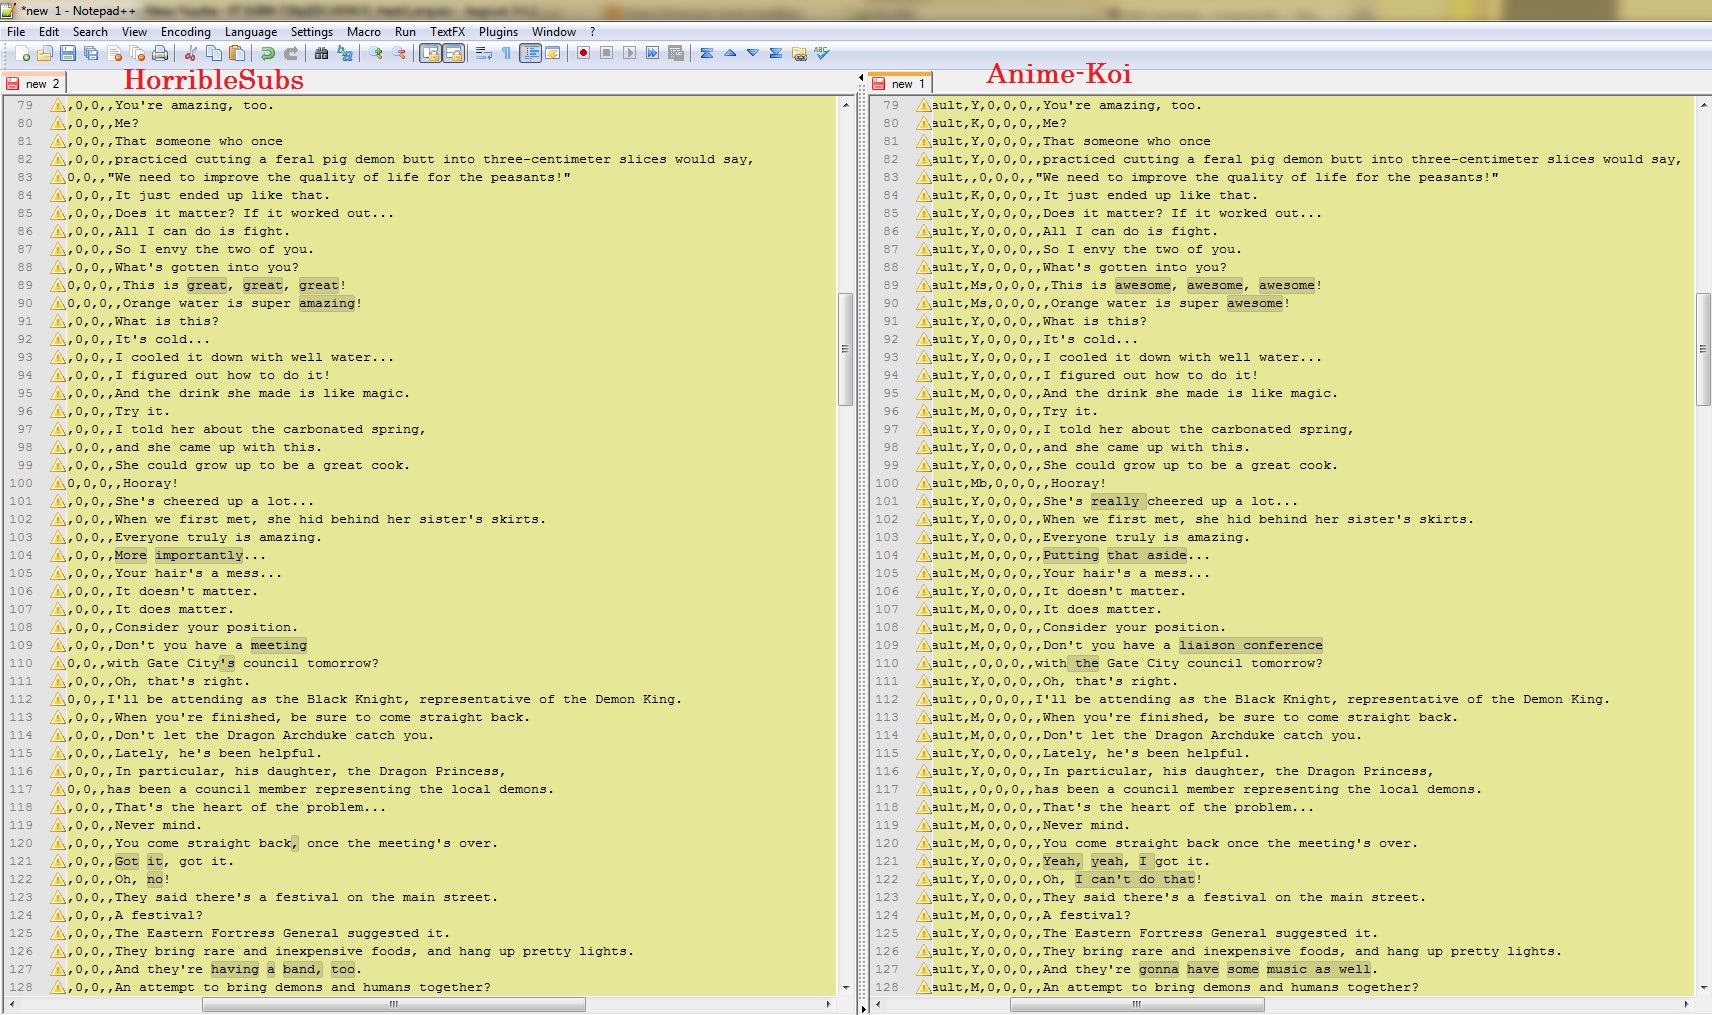Click the right pane vertical scrollbar thumb

[1703, 349]
